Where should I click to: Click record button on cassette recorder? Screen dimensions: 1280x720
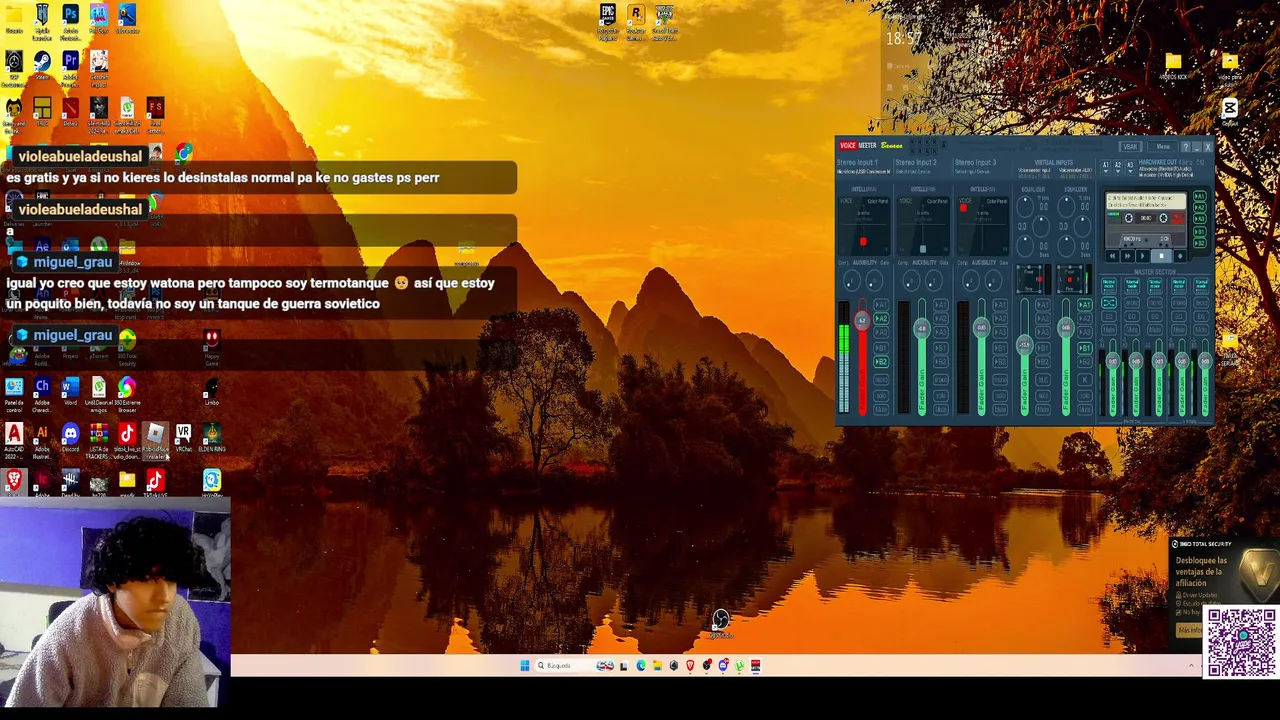click(1179, 256)
